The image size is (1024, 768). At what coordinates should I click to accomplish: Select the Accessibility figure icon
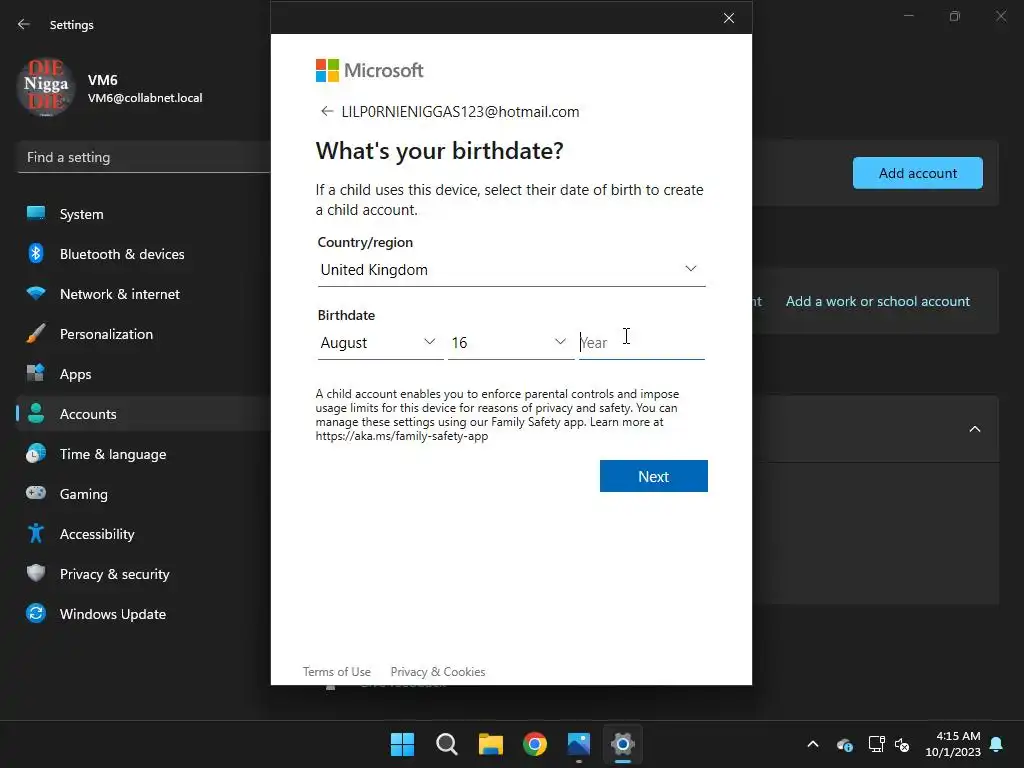pos(36,534)
